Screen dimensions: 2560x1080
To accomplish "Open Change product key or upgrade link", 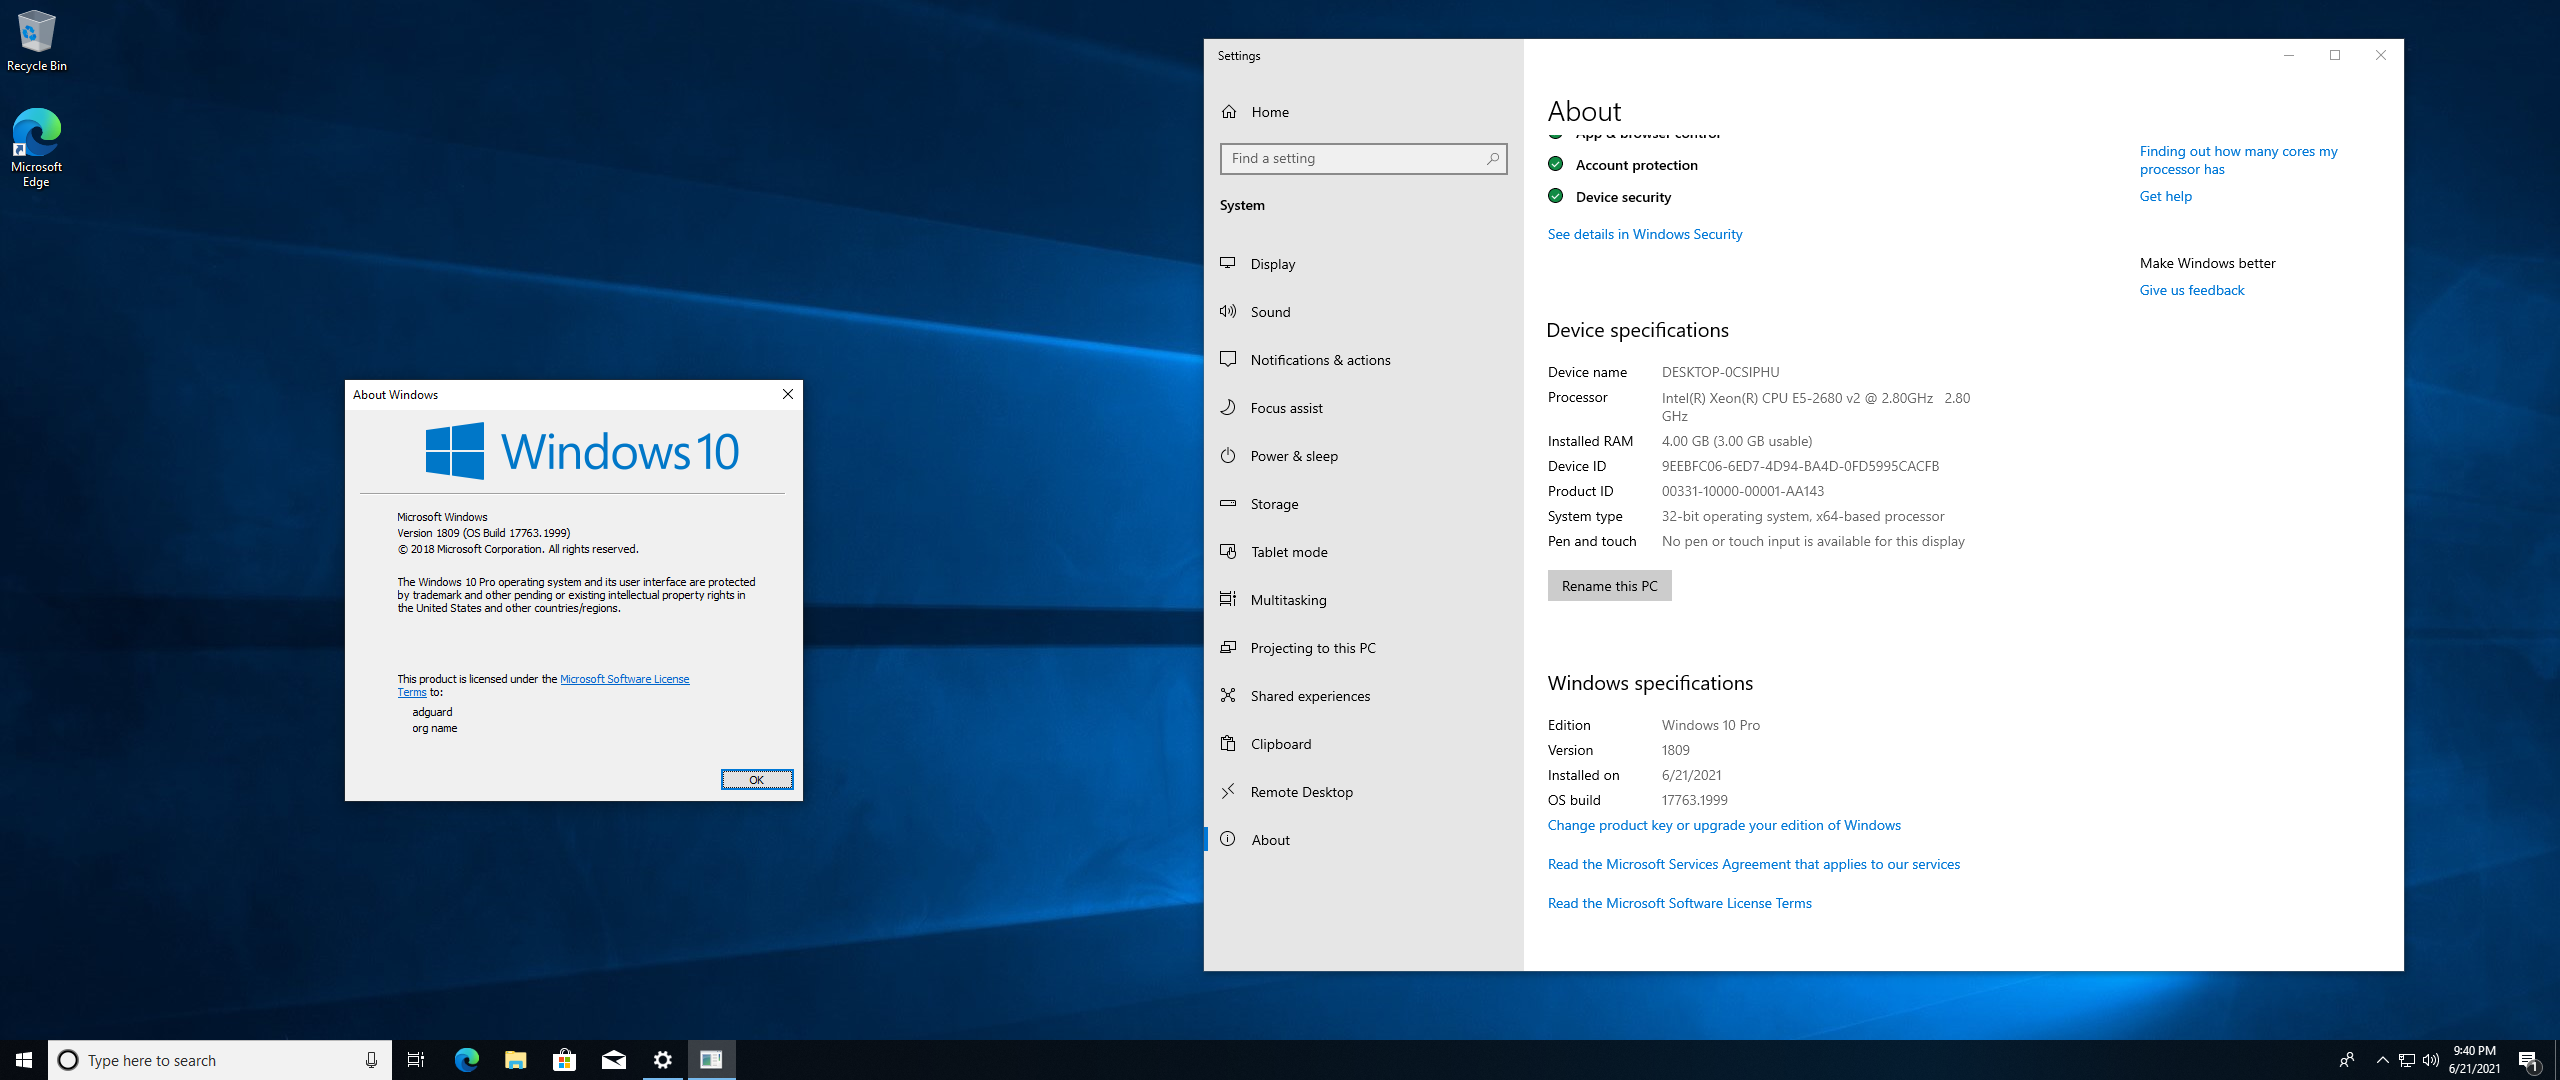I will [x=1724, y=825].
